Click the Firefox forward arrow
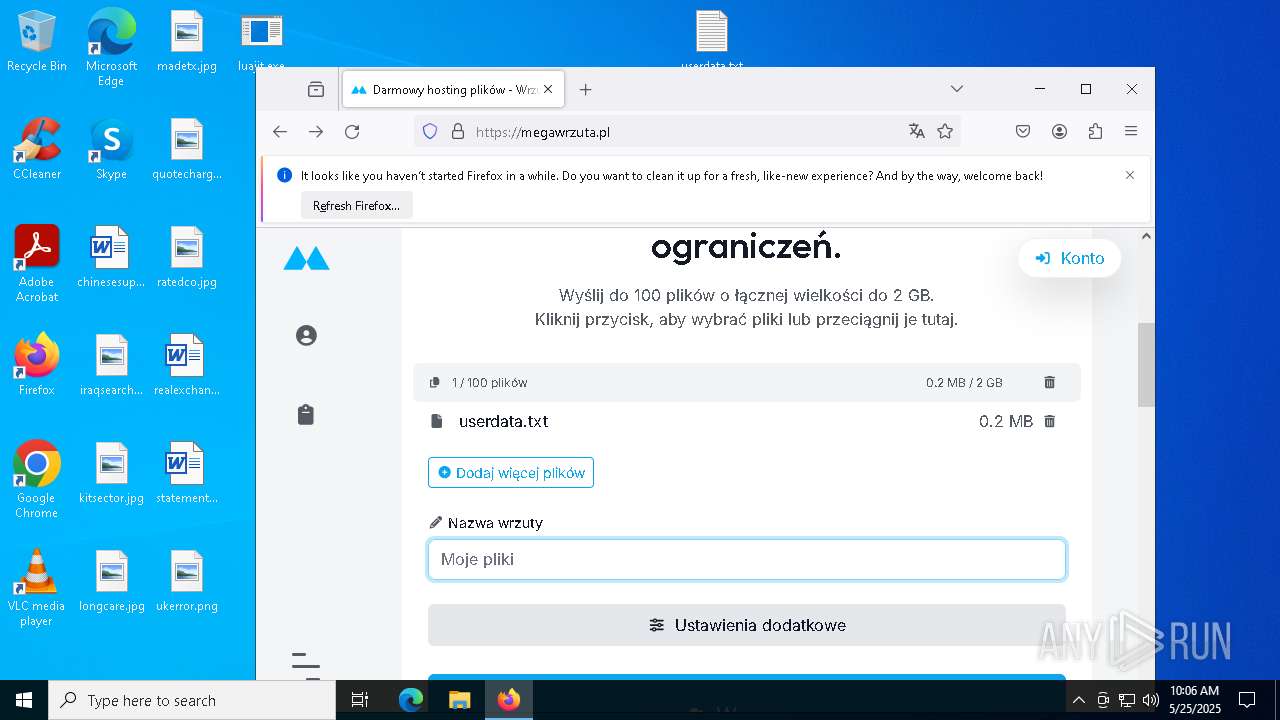 [316, 131]
